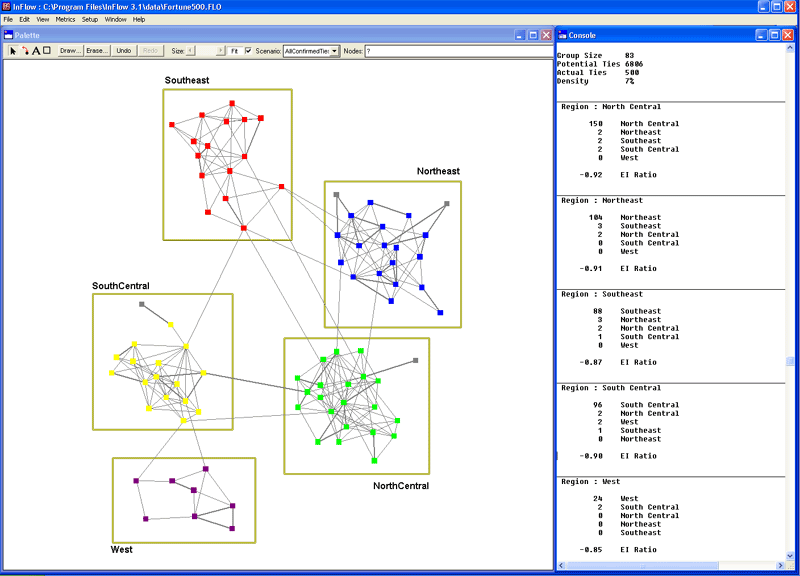Click the 'Density 7%' console line
Screen dimensions: 800x576
(x=595, y=81)
